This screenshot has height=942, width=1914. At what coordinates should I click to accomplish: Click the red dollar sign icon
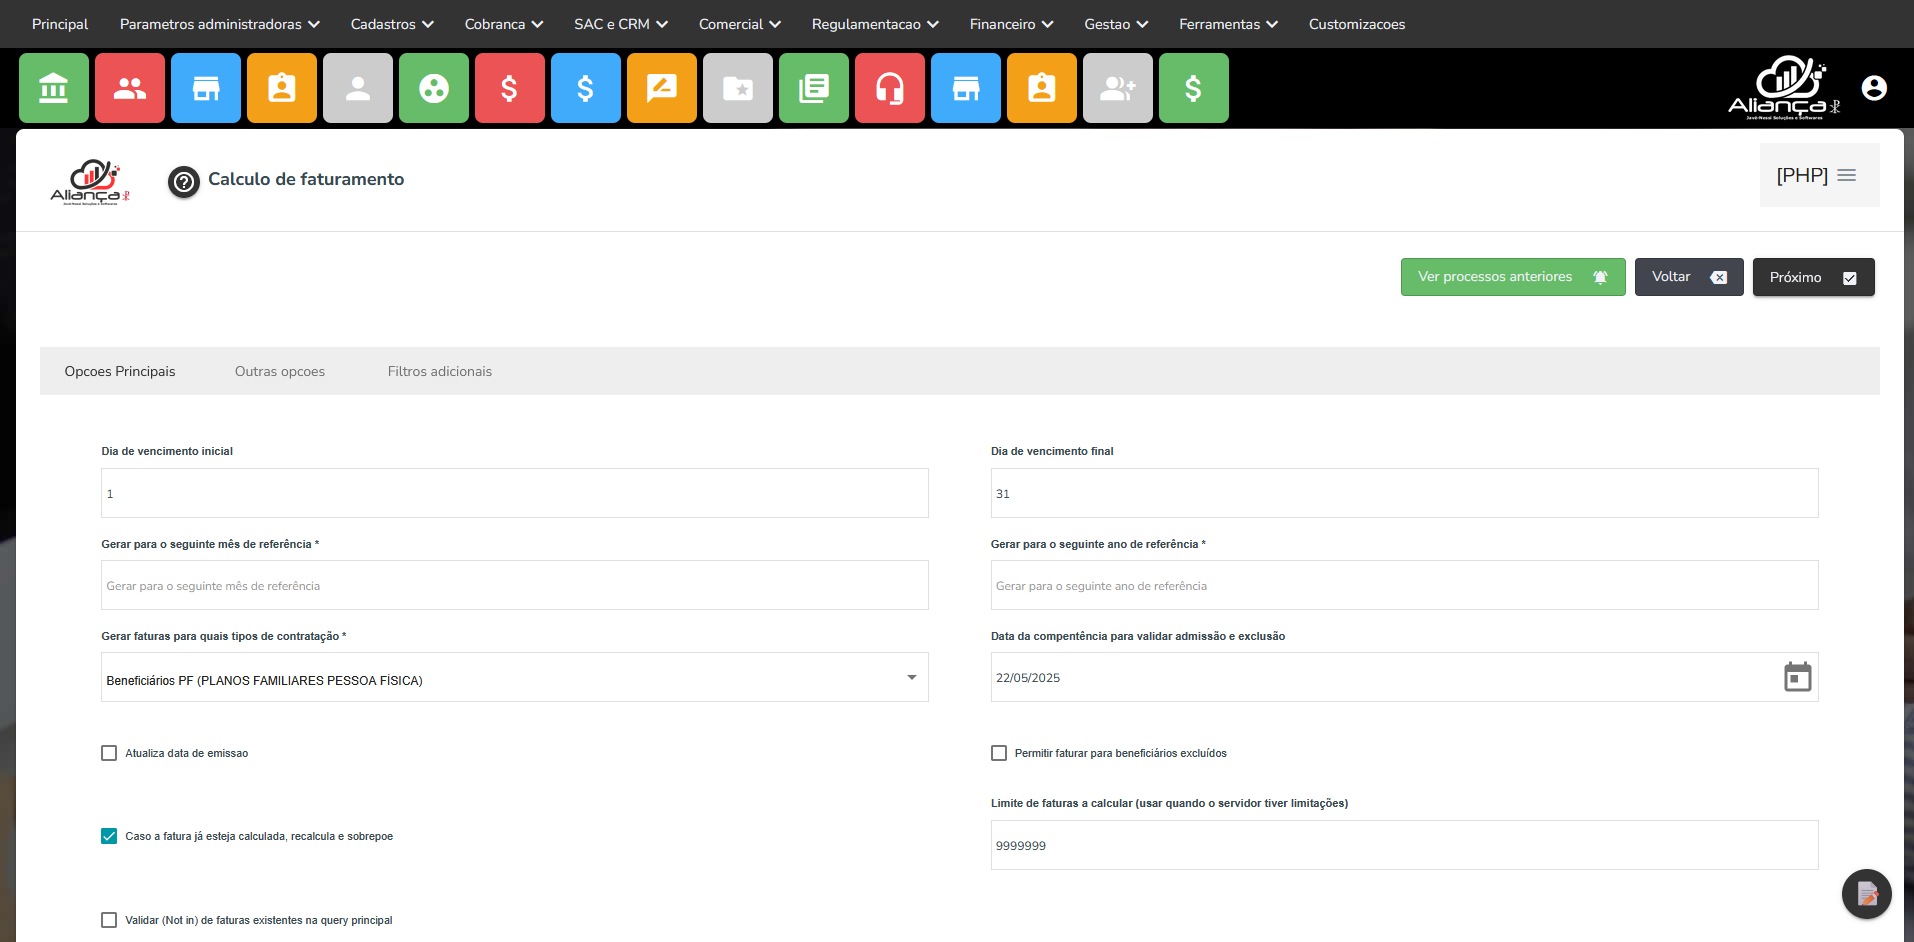510,89
